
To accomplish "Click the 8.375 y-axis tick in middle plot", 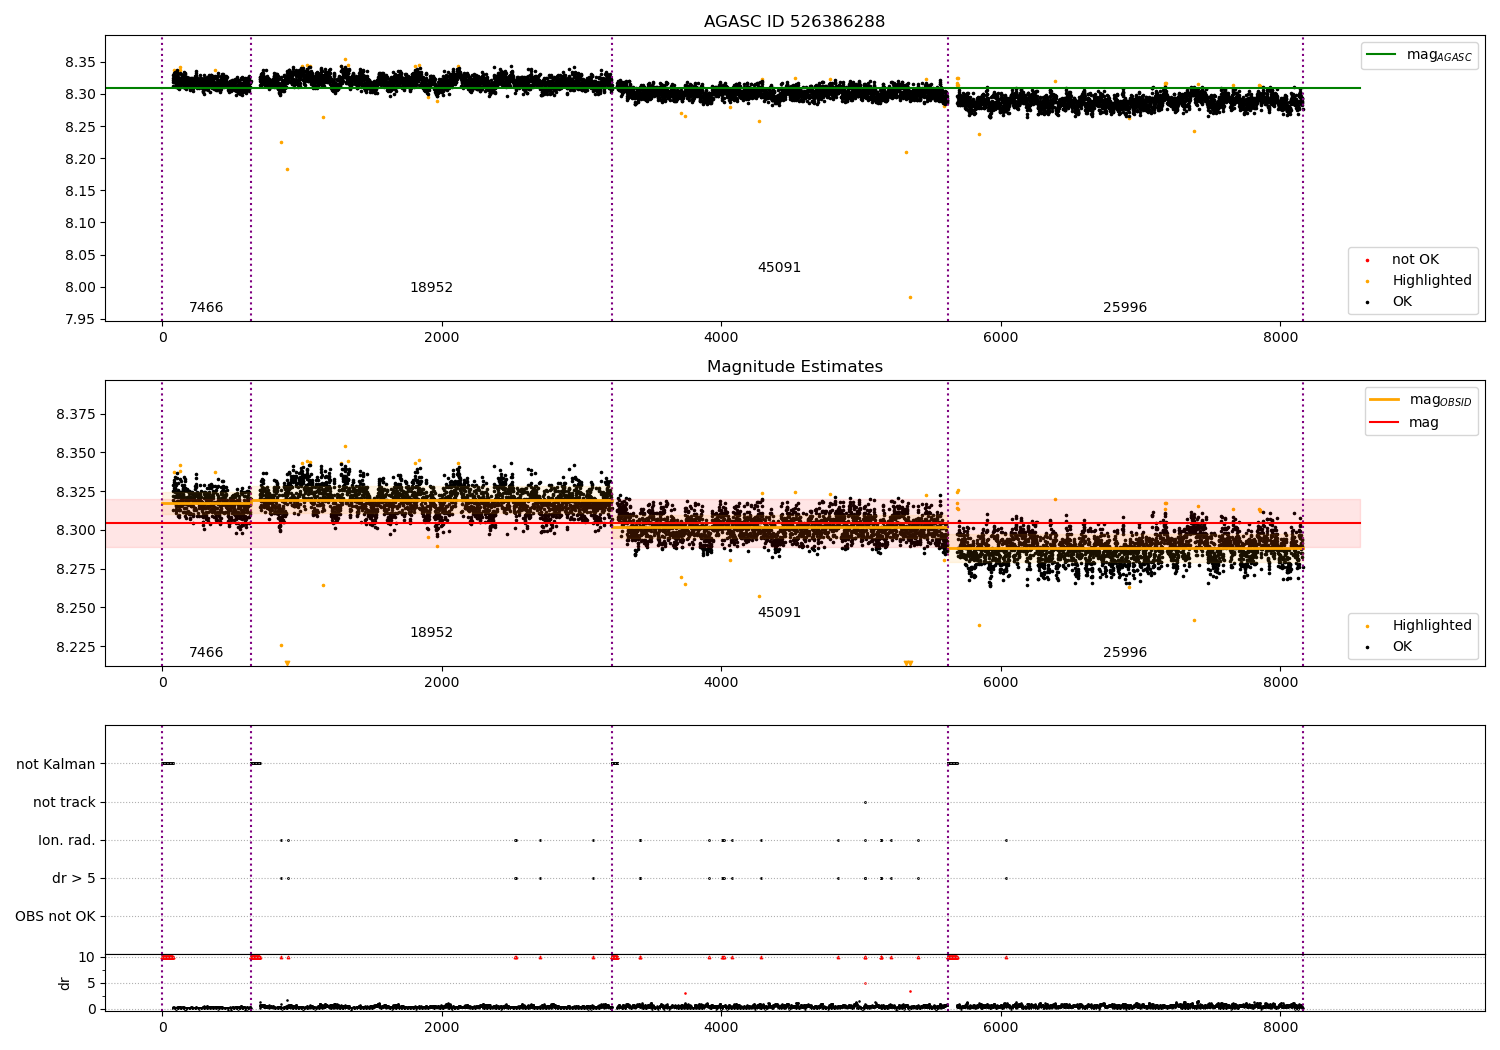I will [76, 415].
